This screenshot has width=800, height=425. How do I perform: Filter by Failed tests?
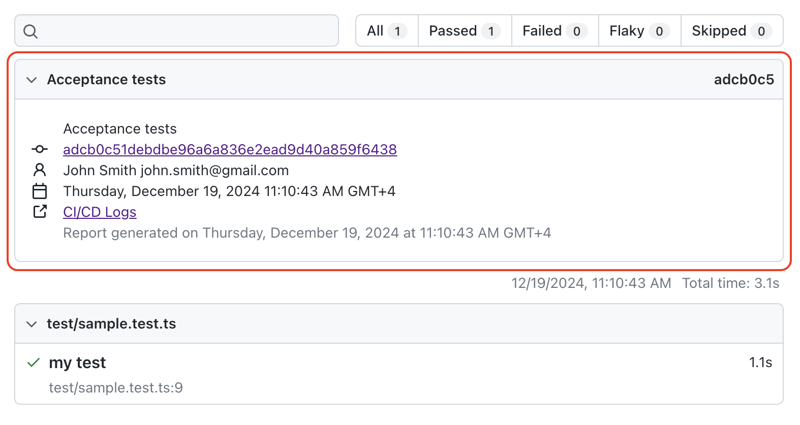click(554, 31)
